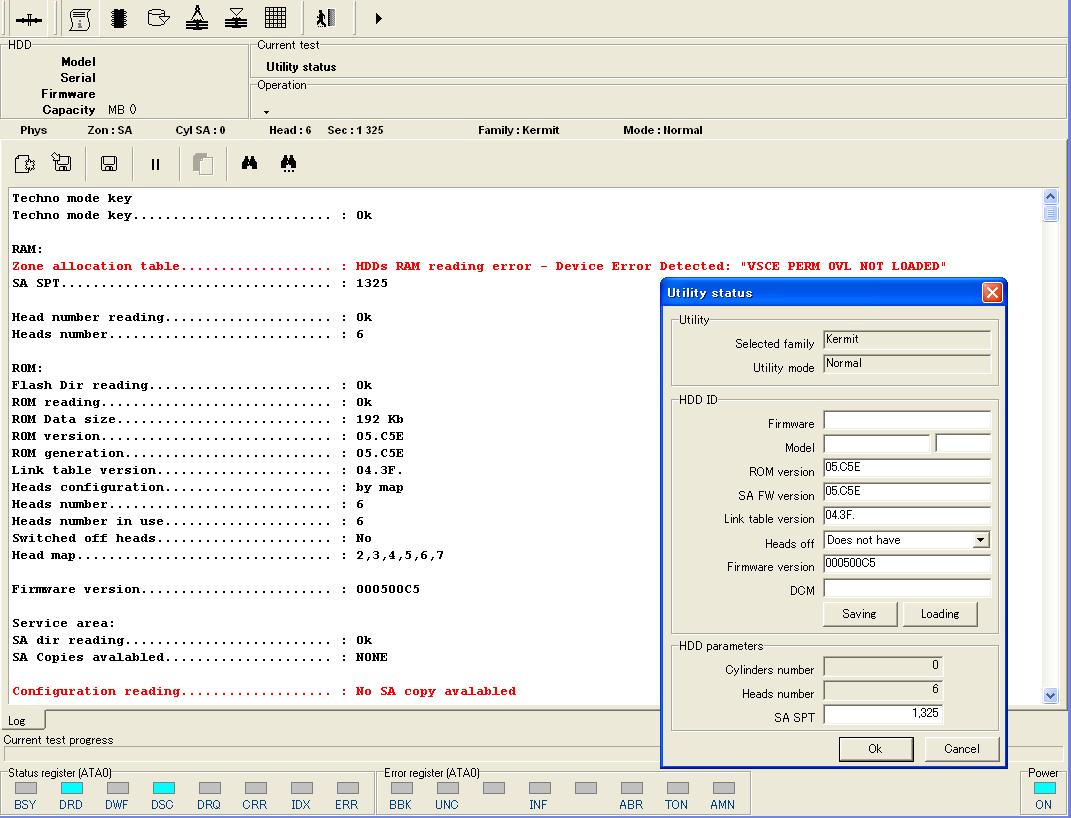Click the log scrollbar thumb

point(1051,213)
